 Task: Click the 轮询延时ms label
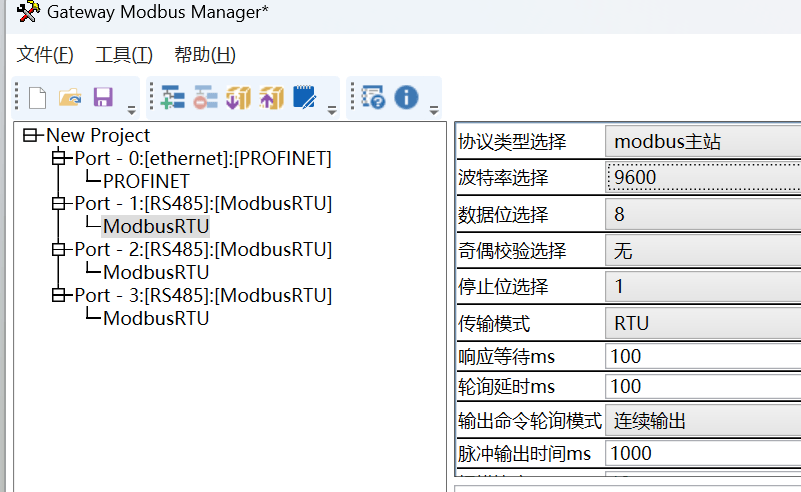[x=506, y=386]
